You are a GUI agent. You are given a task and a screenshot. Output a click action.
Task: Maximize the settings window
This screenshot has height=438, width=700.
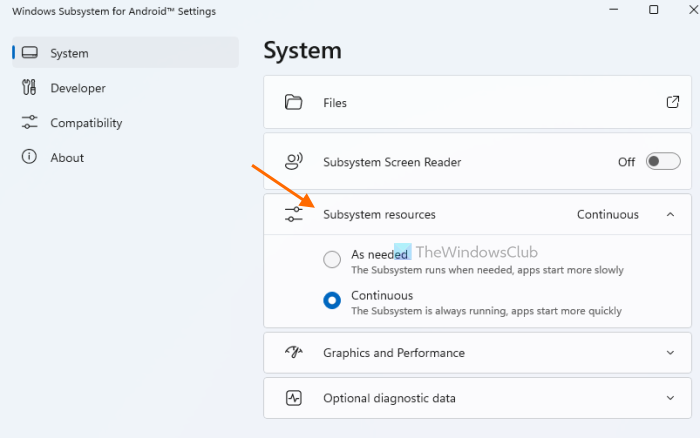tap(653, 10)
